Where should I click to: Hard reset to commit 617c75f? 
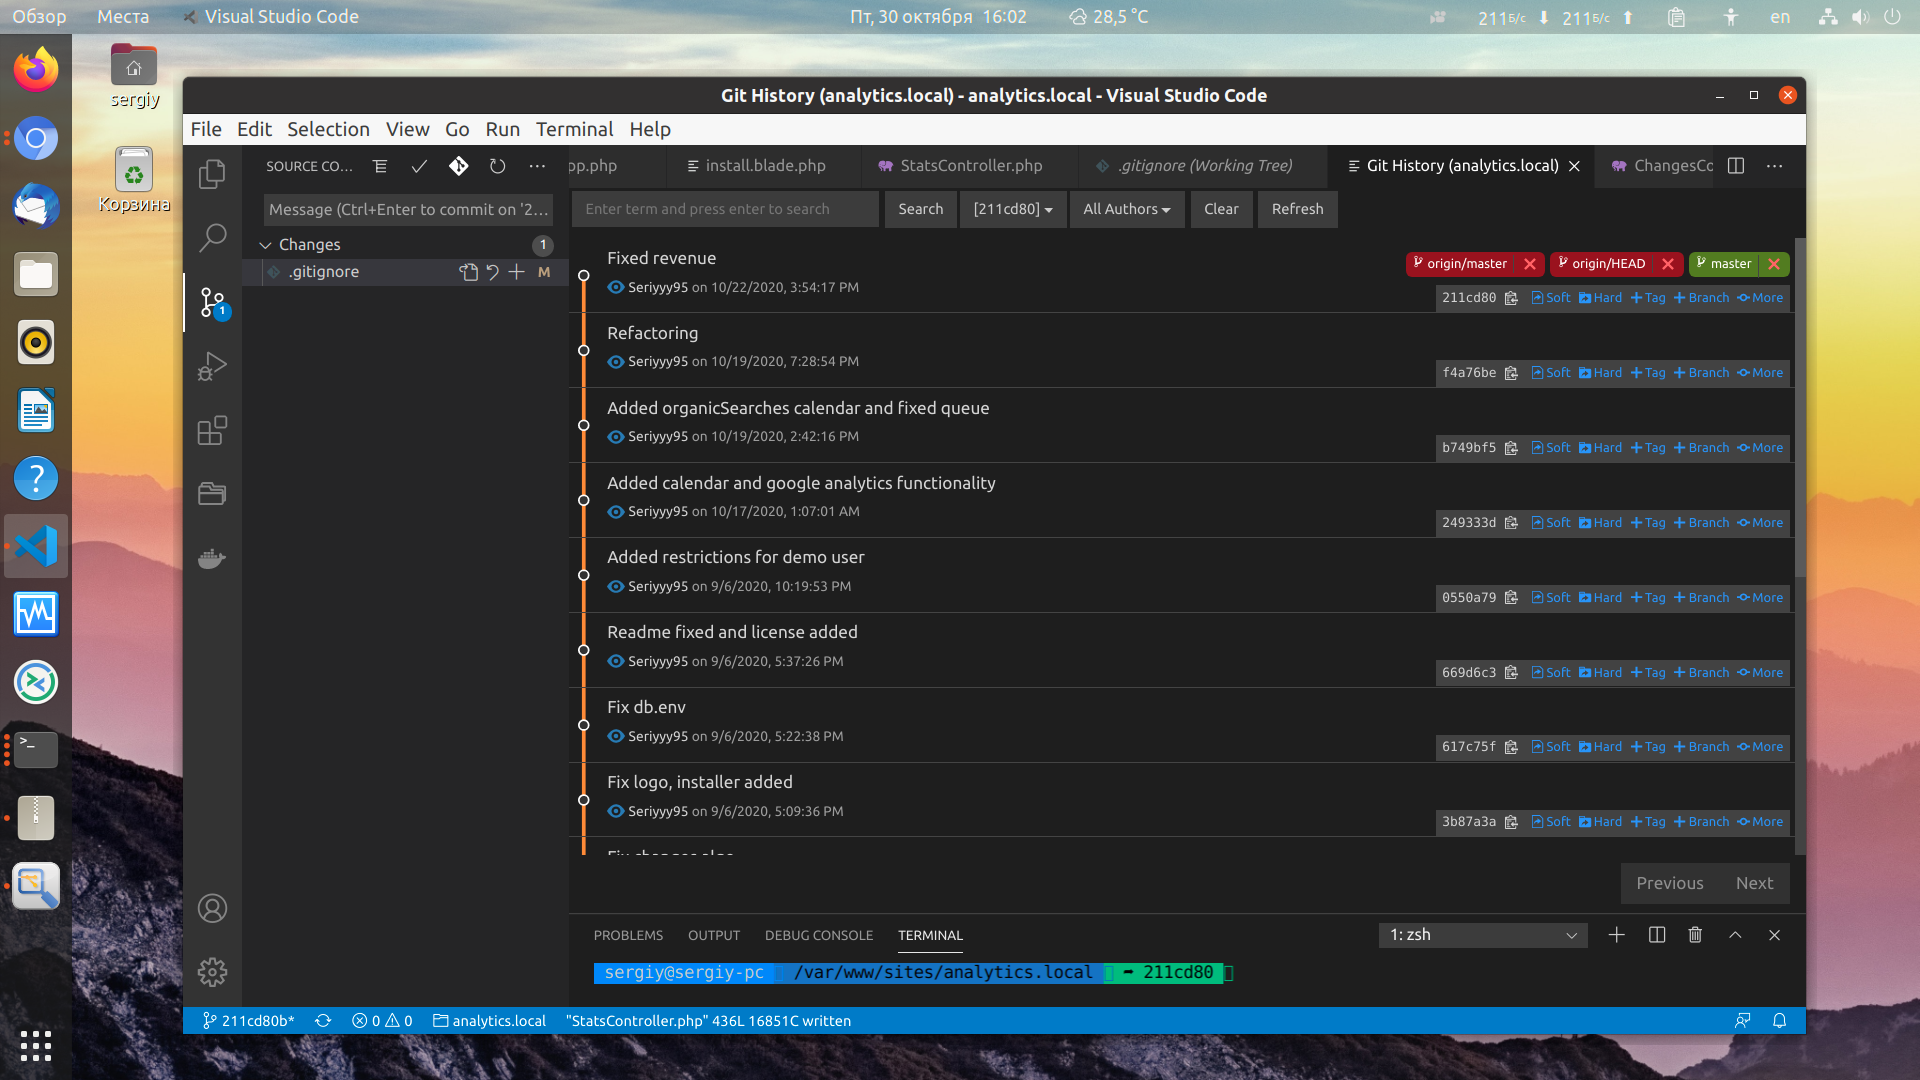[1600, 747]
